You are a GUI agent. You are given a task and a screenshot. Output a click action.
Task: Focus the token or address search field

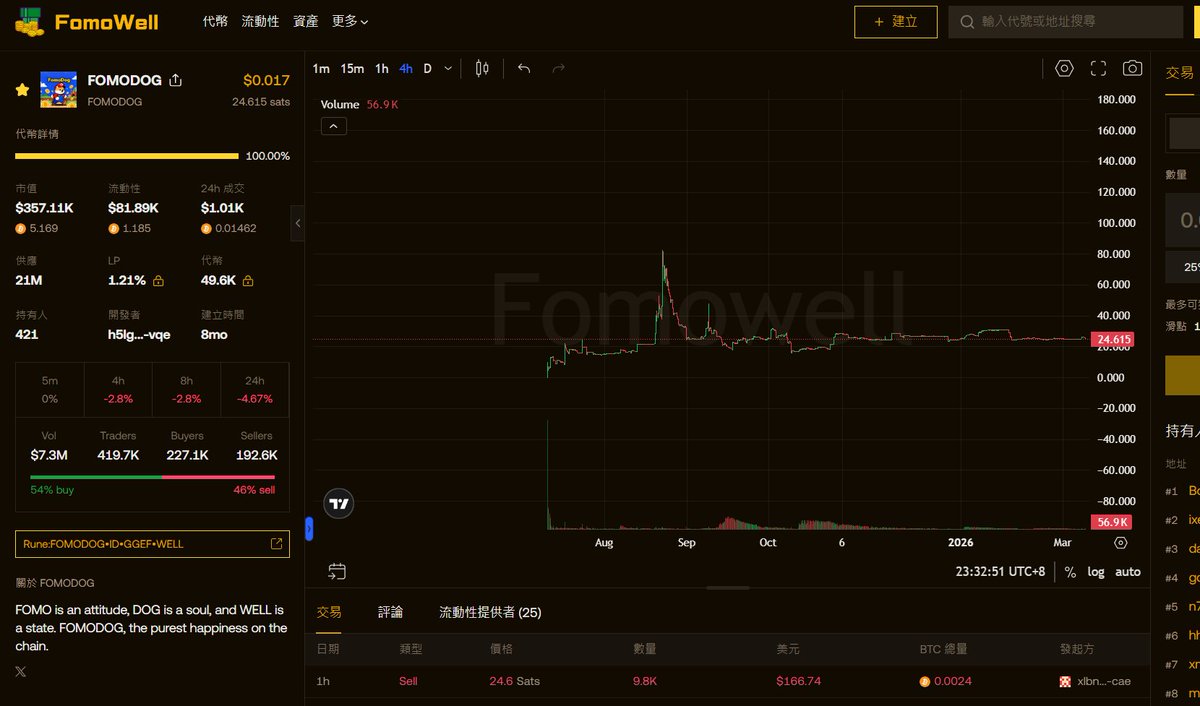tap(1065, 22)
